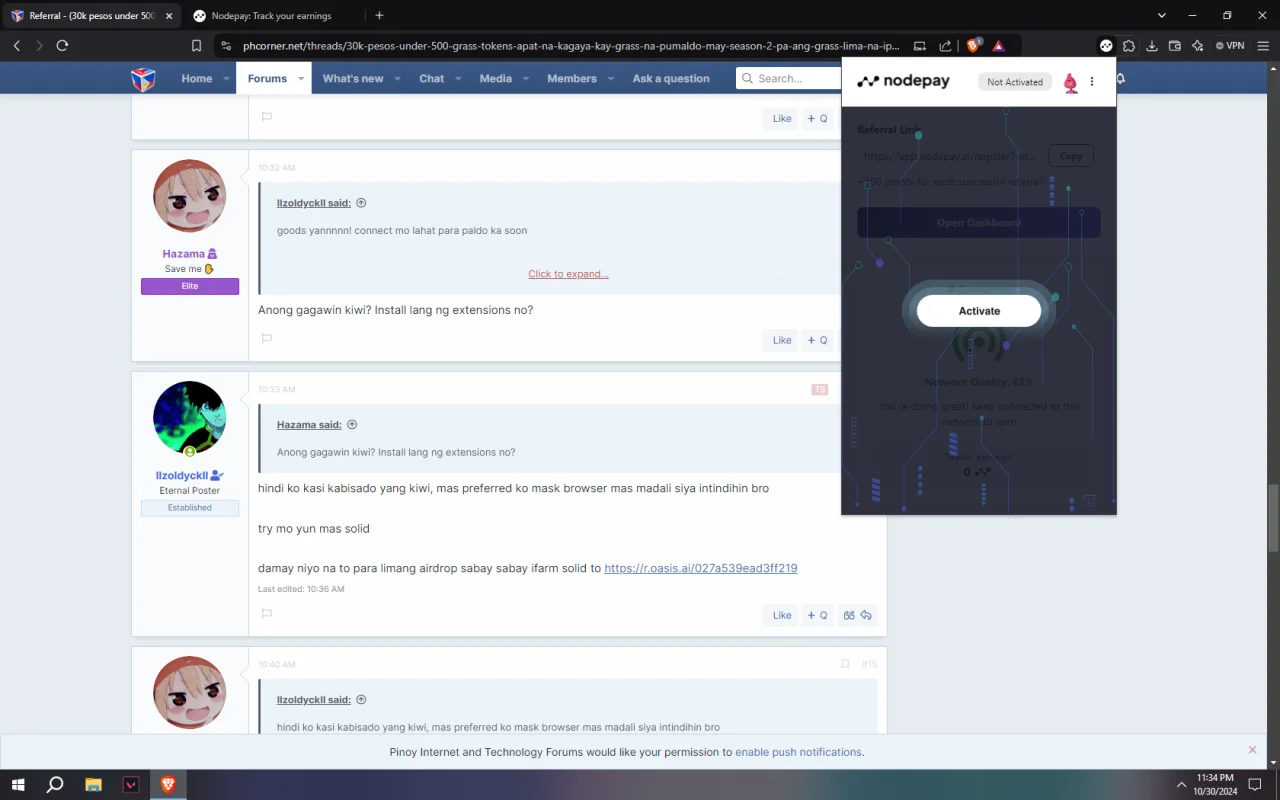The image size is (1280, 800).
Task: Open the Brave Wallet icon
Action: coord(1175,46)
